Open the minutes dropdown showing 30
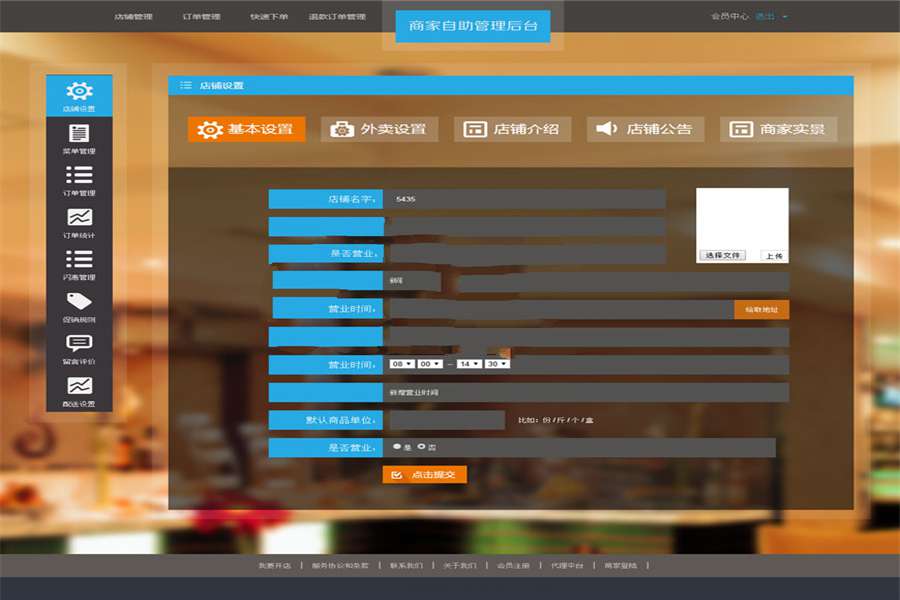The image size is (900, 600). pyautogui.click(x=497, y=363)
